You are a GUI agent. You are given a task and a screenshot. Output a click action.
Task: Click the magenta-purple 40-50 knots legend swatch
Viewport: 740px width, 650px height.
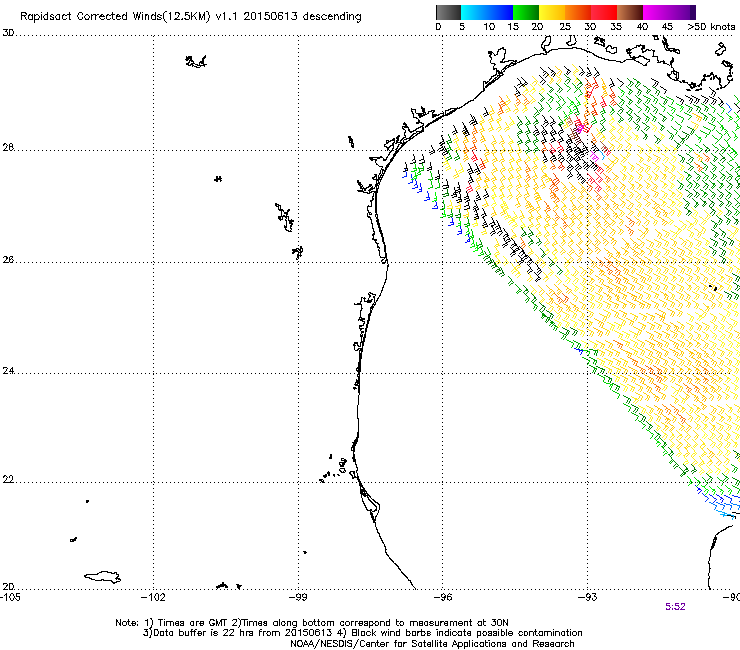point(669,12)
